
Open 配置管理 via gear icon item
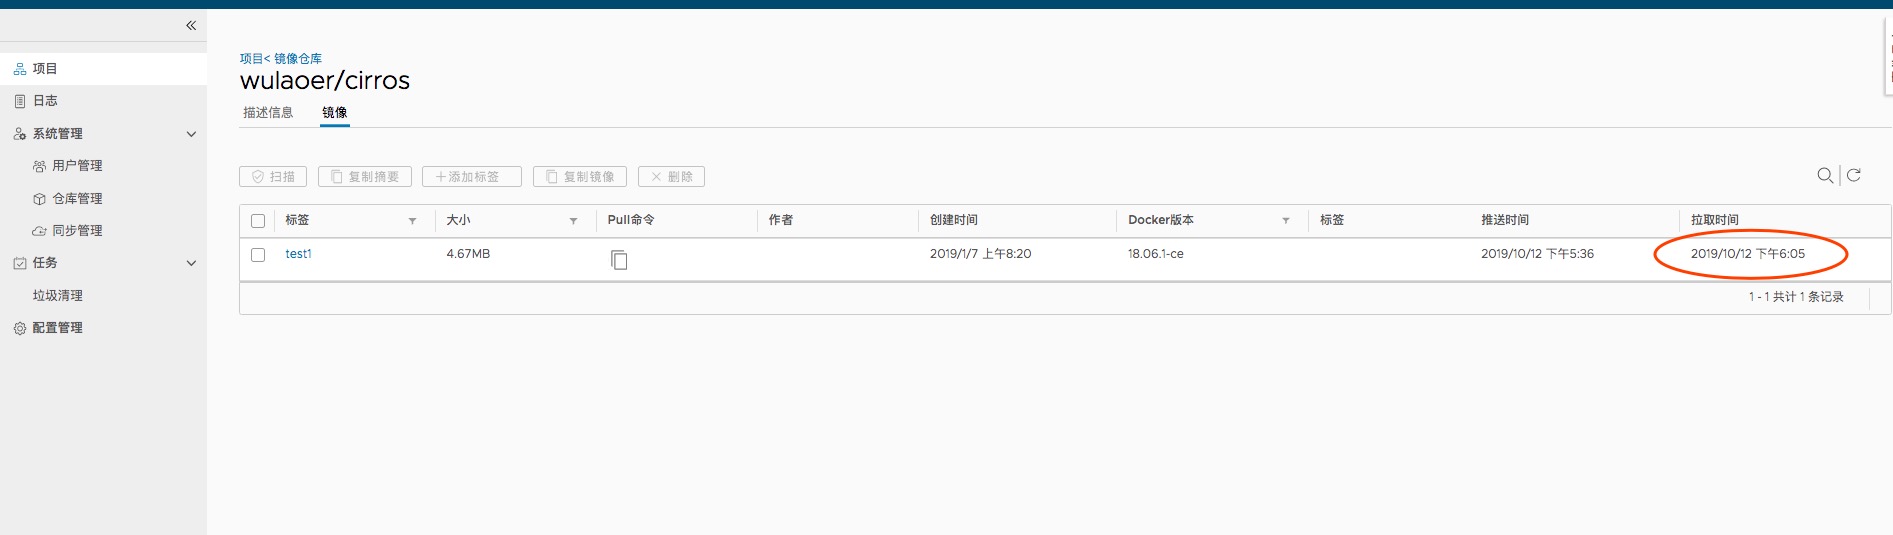point(57,328)
